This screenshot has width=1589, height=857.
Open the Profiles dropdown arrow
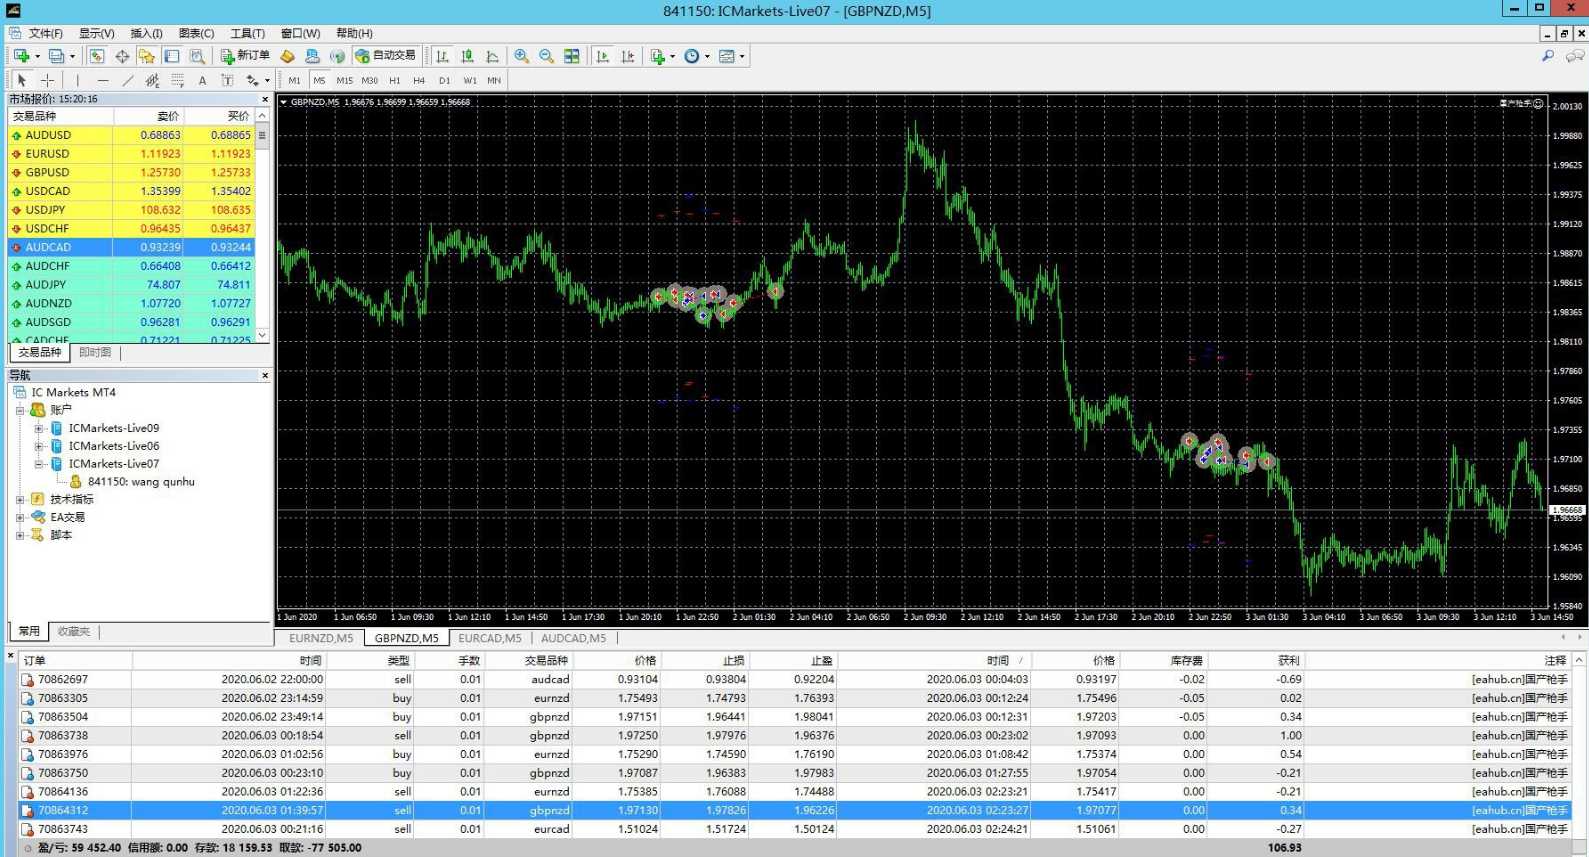[72, 57]
